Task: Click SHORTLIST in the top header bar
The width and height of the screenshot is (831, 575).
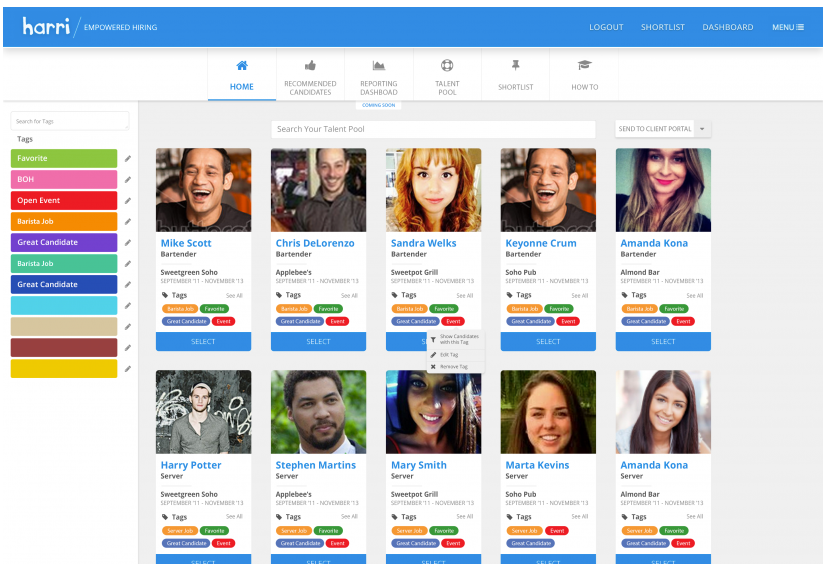Action: (662, 27)
